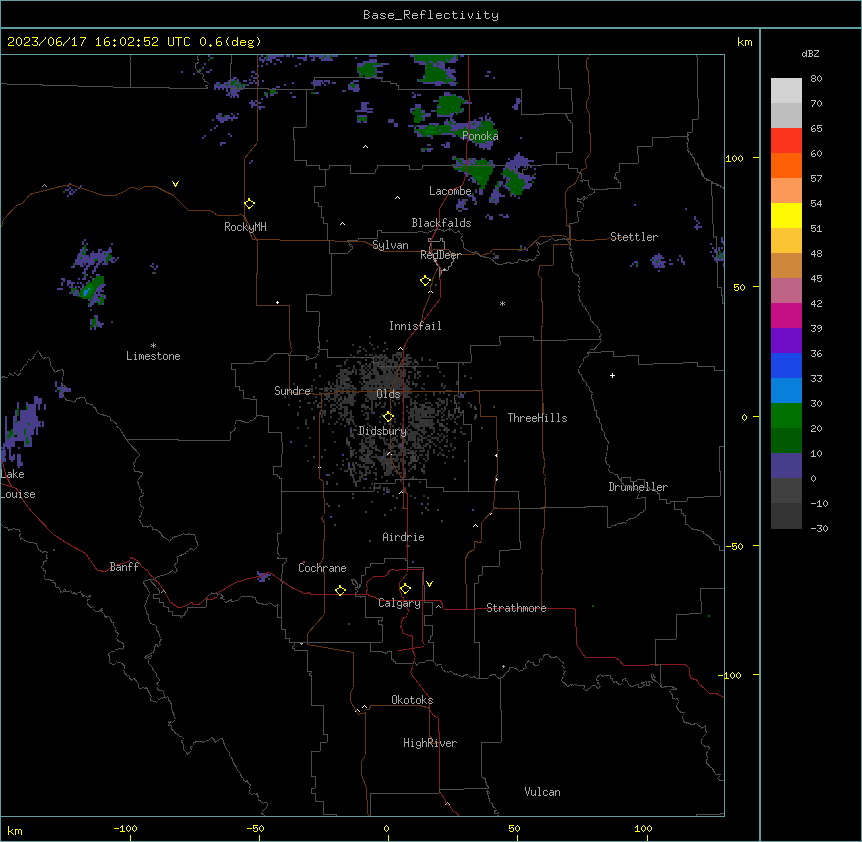The width and height of the screenshot is (862, 842).
Task: Click the Base_Reflectivity title text
Action: 431,15
